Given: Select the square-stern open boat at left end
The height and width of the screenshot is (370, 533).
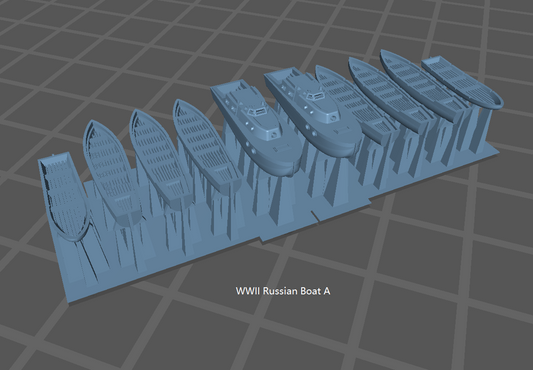Looking at the screenshot, I should (64, 197).
